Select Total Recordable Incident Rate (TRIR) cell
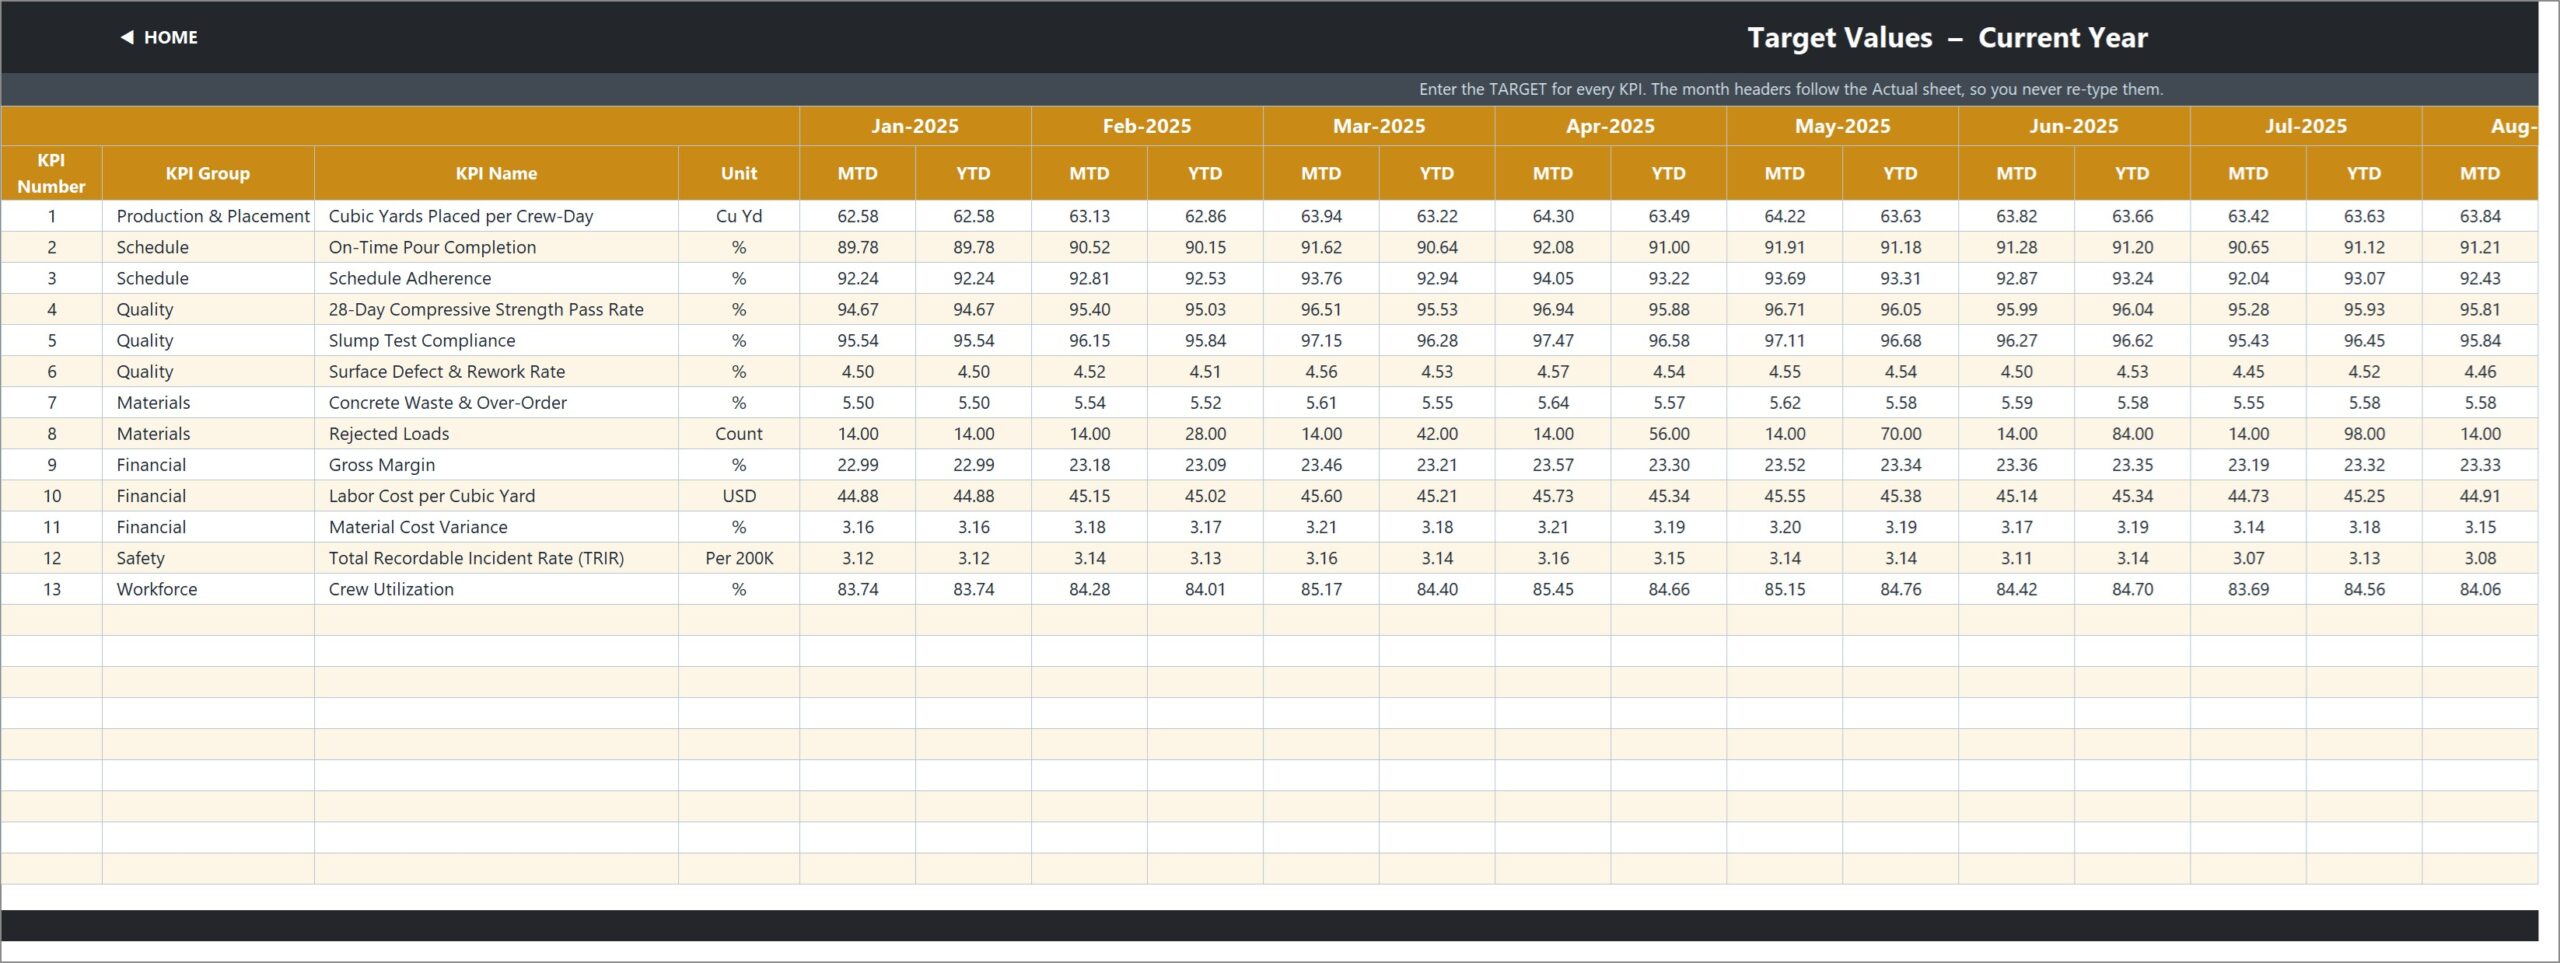The image size is (2560, 963). [496, 557]
